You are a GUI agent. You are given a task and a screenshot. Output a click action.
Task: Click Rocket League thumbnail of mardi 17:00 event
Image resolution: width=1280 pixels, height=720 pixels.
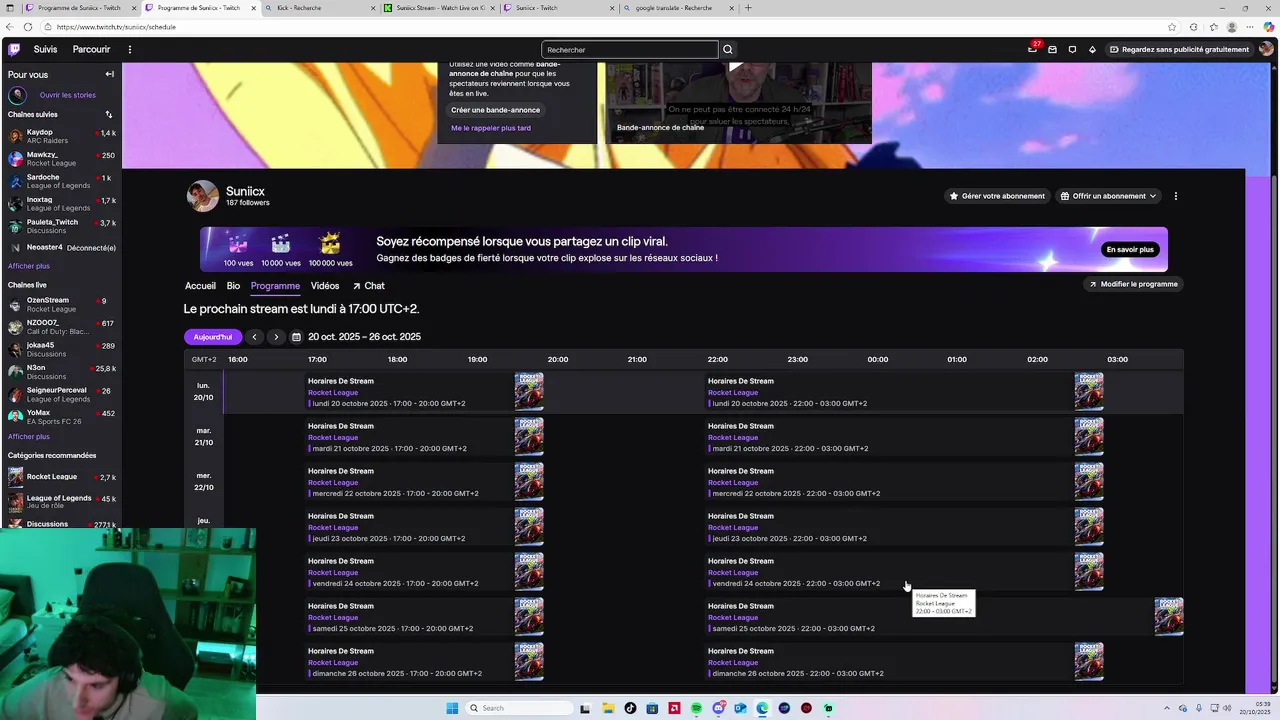coord(529,437)
